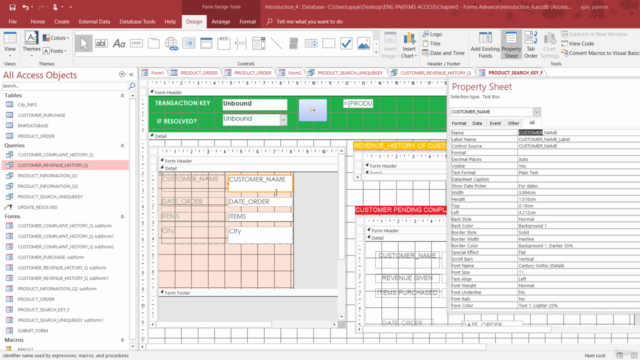Image resolution: width=640 pixels, height=360 pixels.
Task: Open the Fonts dropdown in Themes group
Action: (x=56, y=51)
